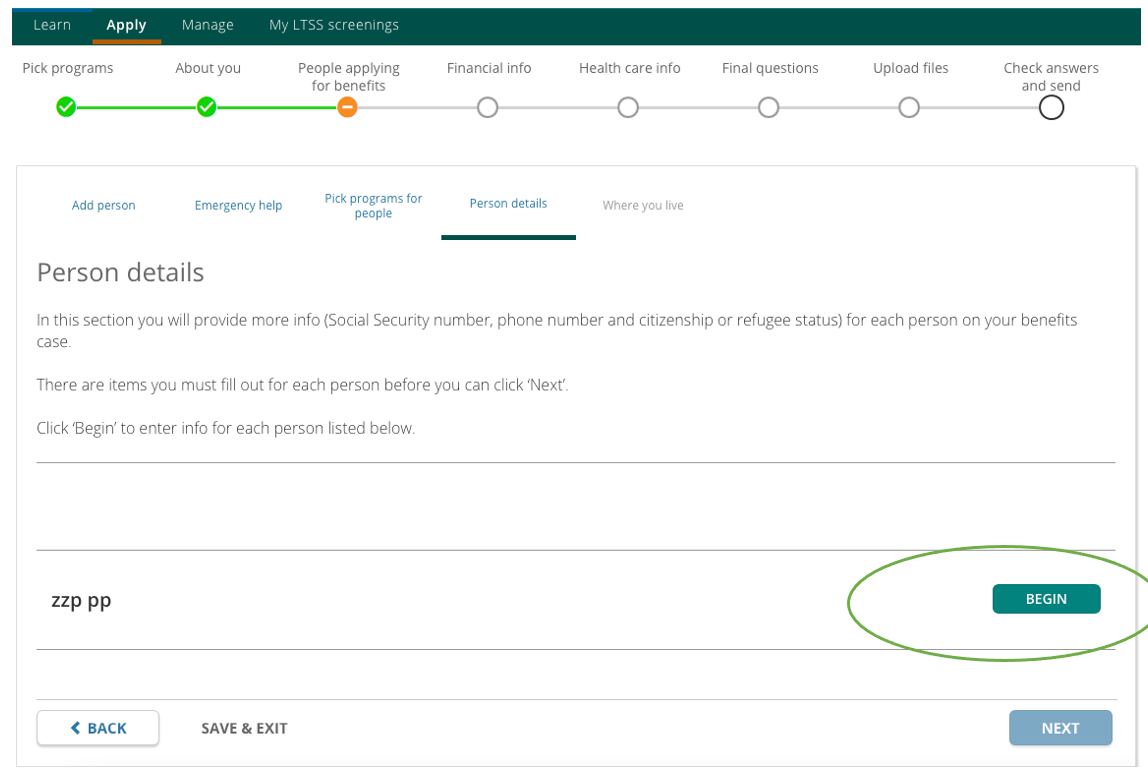Screen dimensions: 1148x776
Task: Open the Add person sub-tab
Action: pos(103,205)
